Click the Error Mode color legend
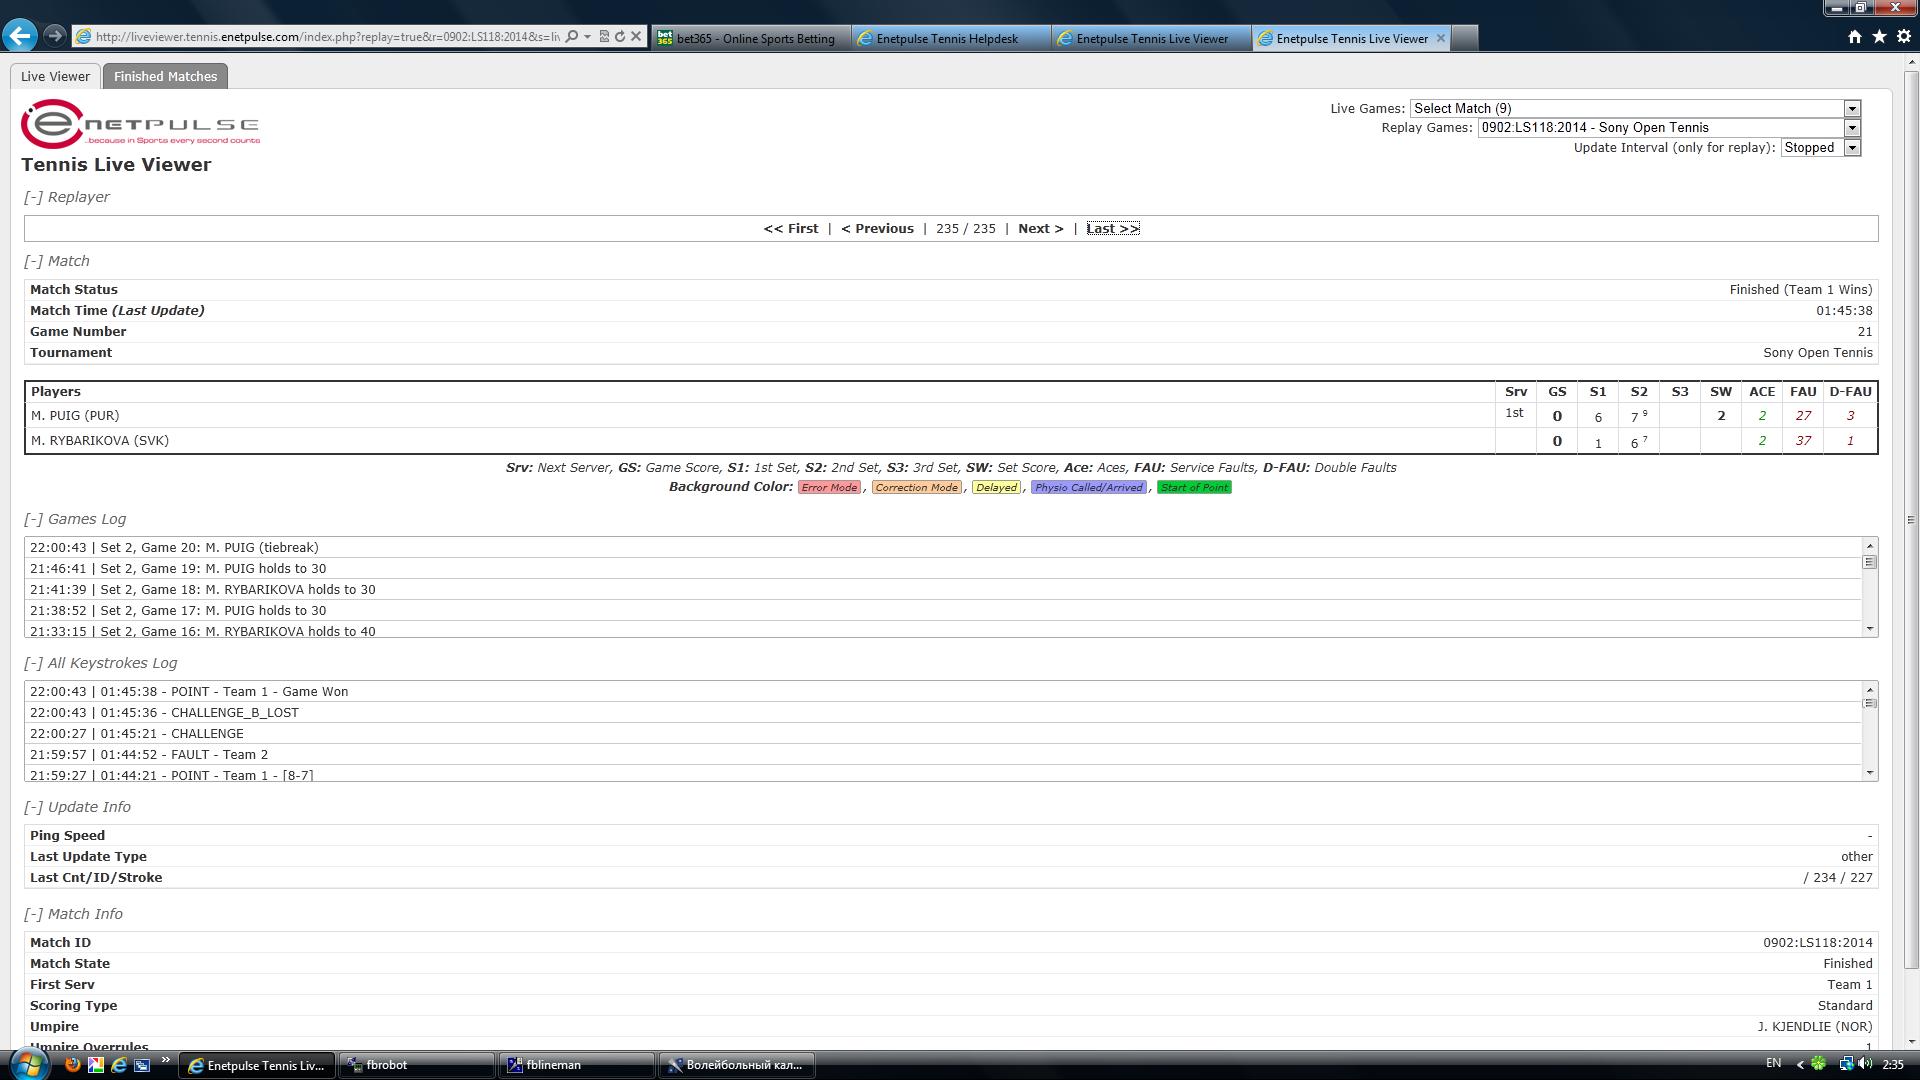Screen dimensions: 1920x1080 click(x=829, y=487)
